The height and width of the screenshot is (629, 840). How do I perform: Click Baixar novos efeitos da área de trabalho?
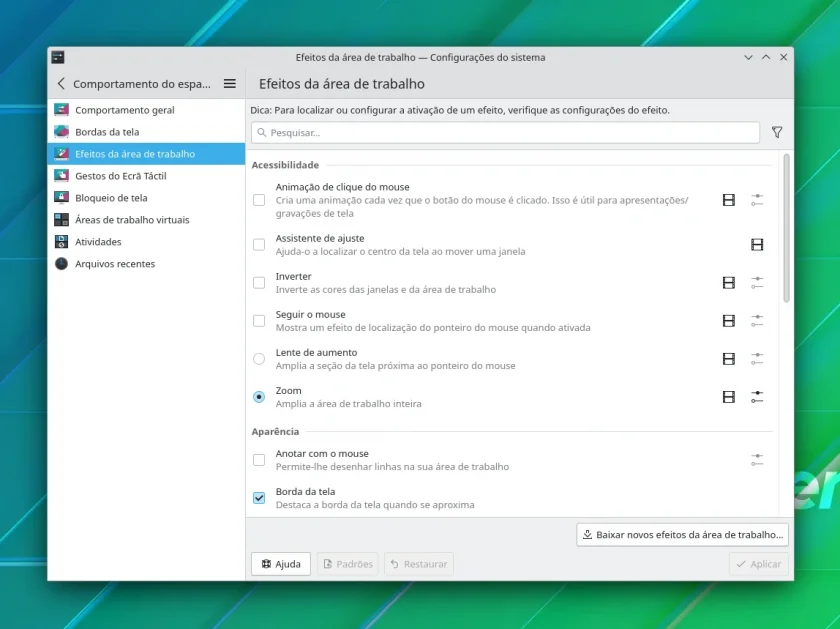(x=682, y=535)
